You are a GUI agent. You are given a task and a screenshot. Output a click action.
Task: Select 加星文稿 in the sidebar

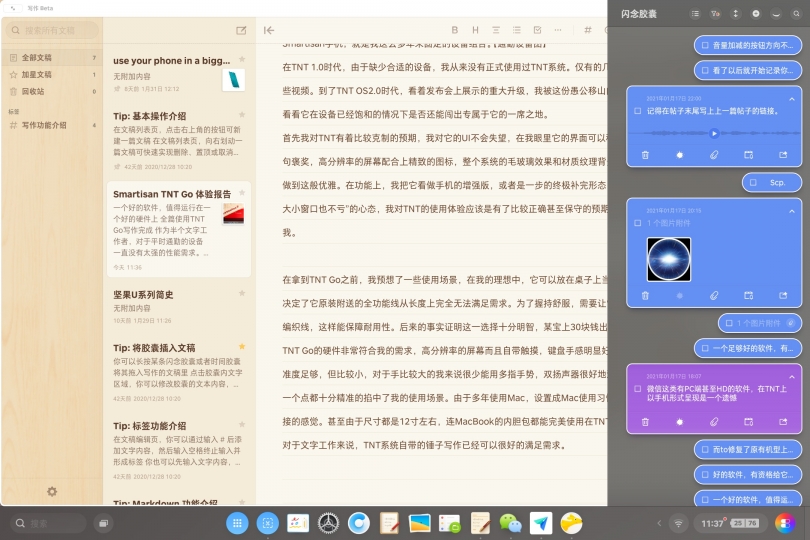tap(38, 74)
